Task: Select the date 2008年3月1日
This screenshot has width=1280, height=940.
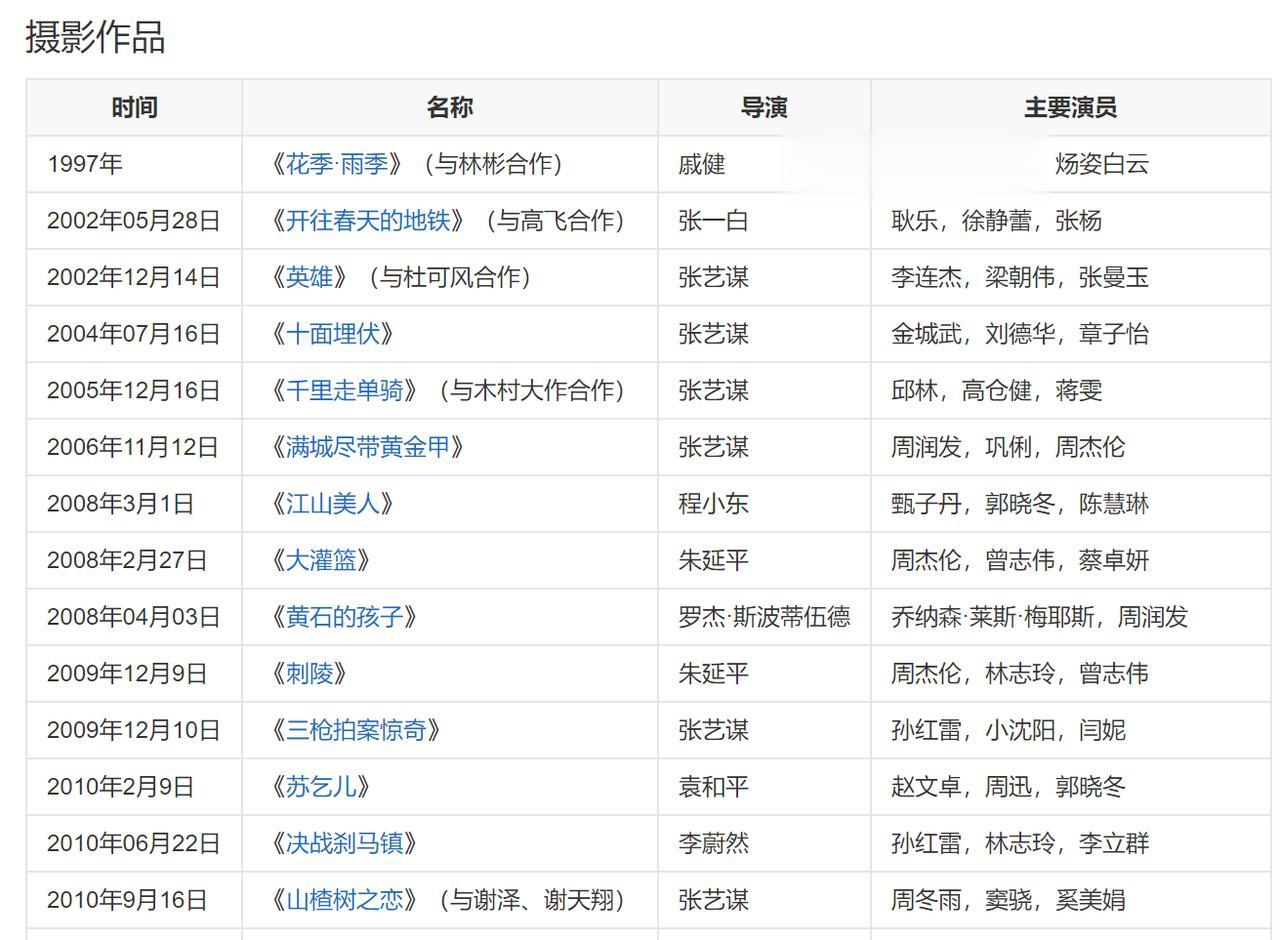Action: pyautogui.click(x=120, y=504)
